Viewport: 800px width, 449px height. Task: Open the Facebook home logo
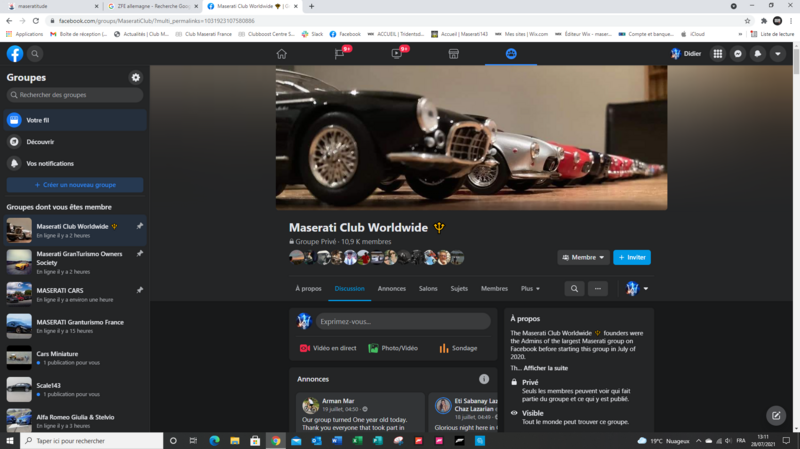(15, 54)
